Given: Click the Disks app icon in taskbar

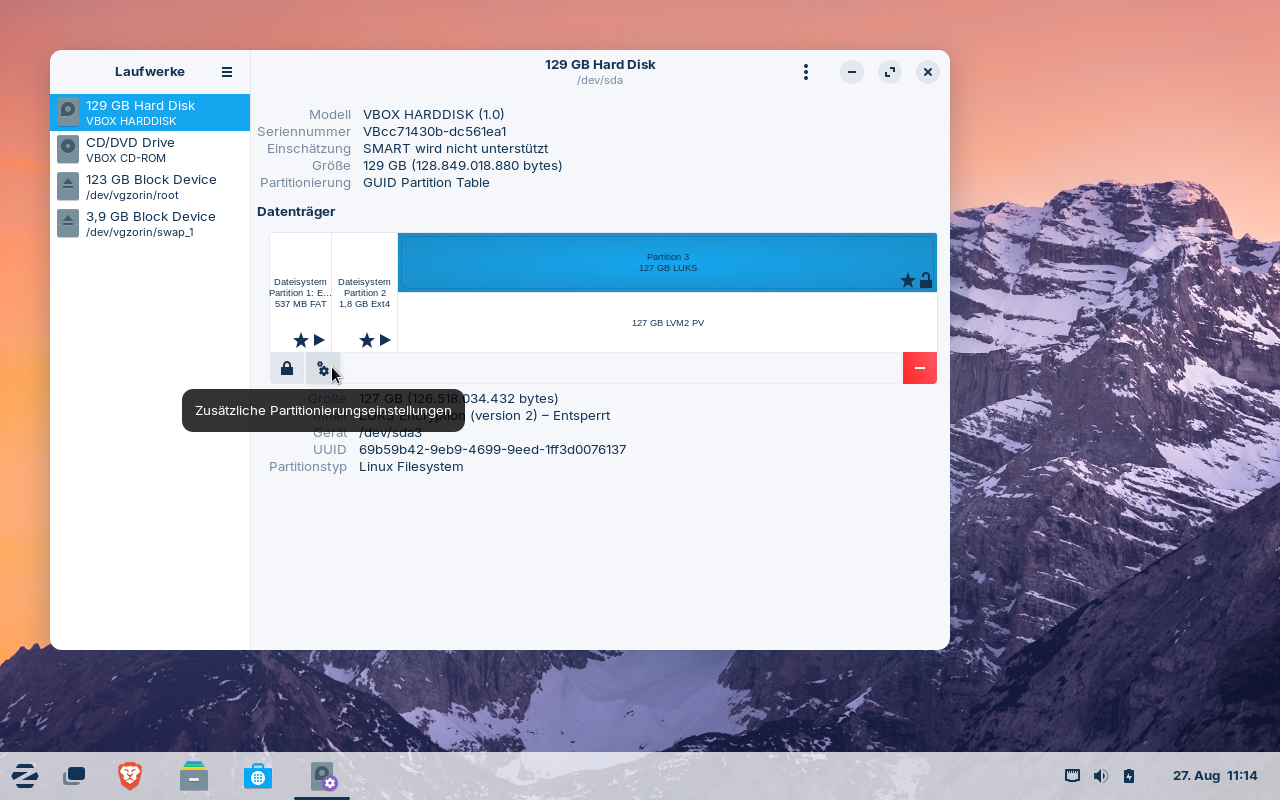Looking at the screenshot, I should point(322,776).
